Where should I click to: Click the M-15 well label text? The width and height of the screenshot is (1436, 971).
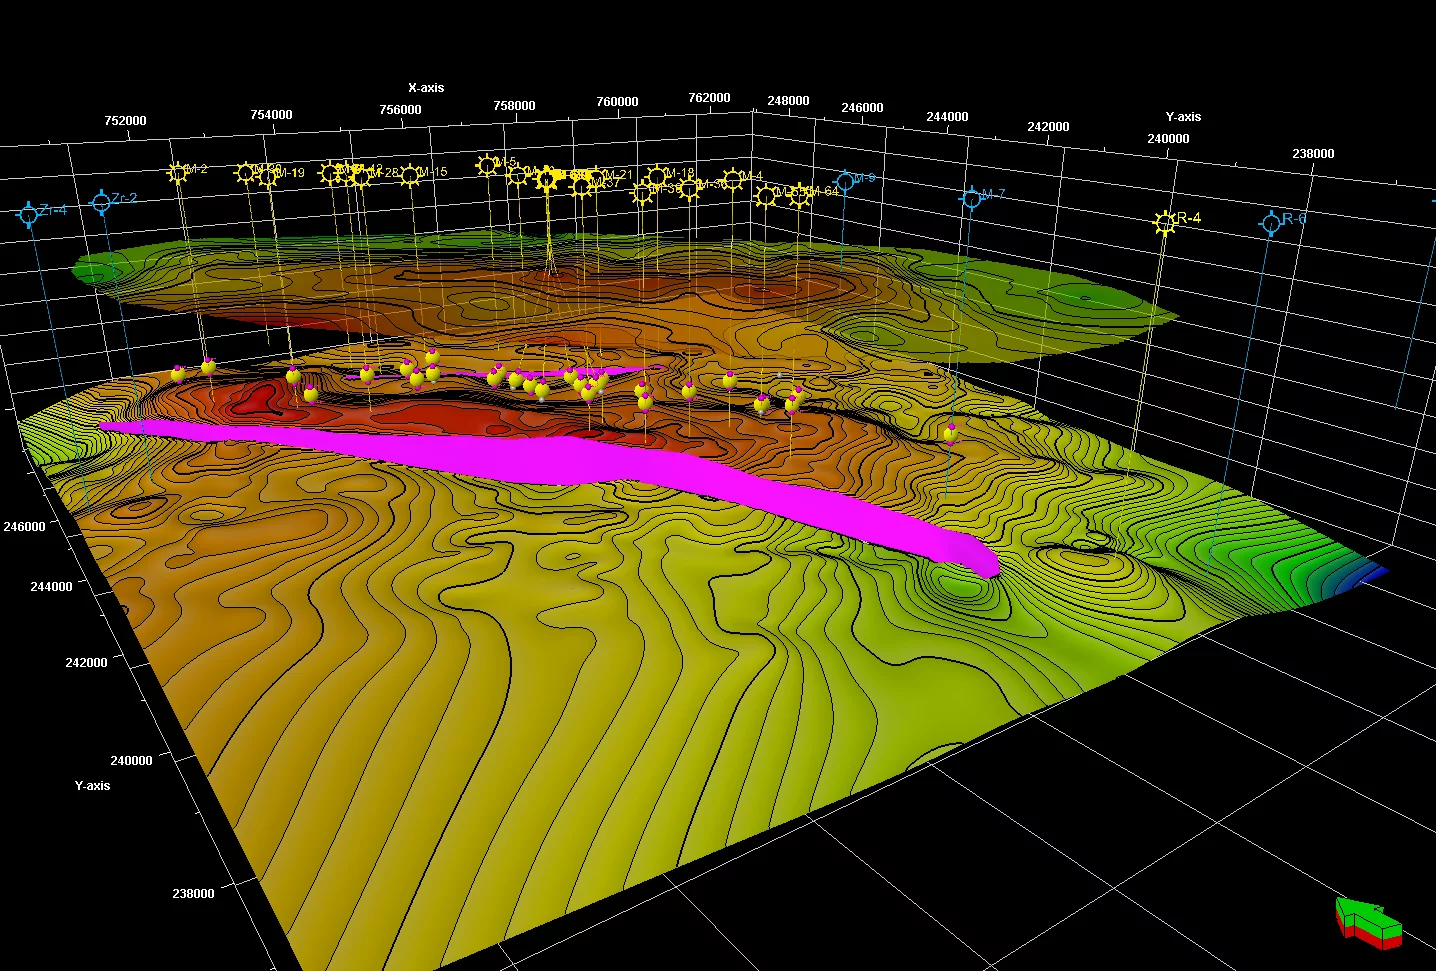432,172
